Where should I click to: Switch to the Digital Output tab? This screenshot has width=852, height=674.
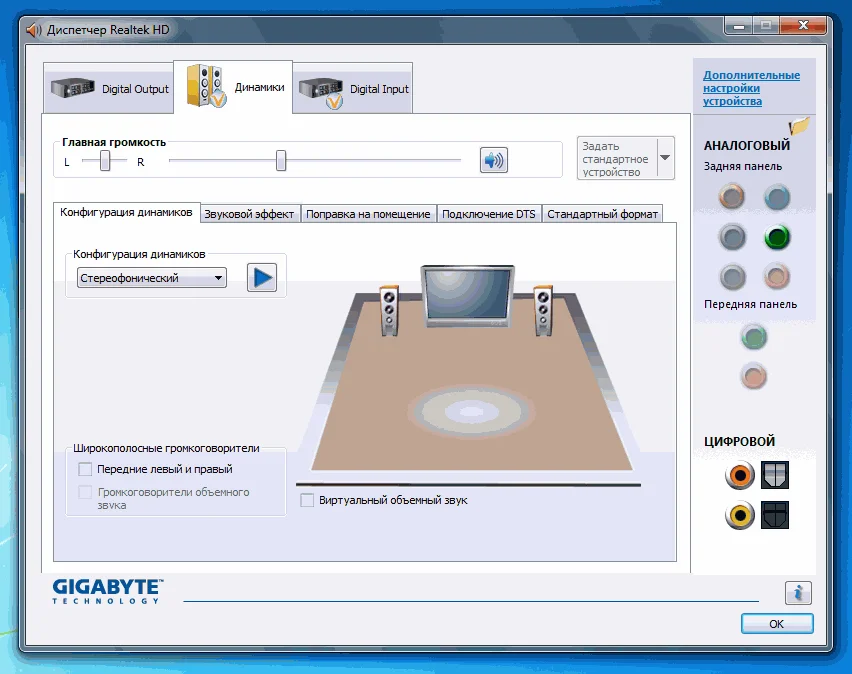[x=109, y=89]
